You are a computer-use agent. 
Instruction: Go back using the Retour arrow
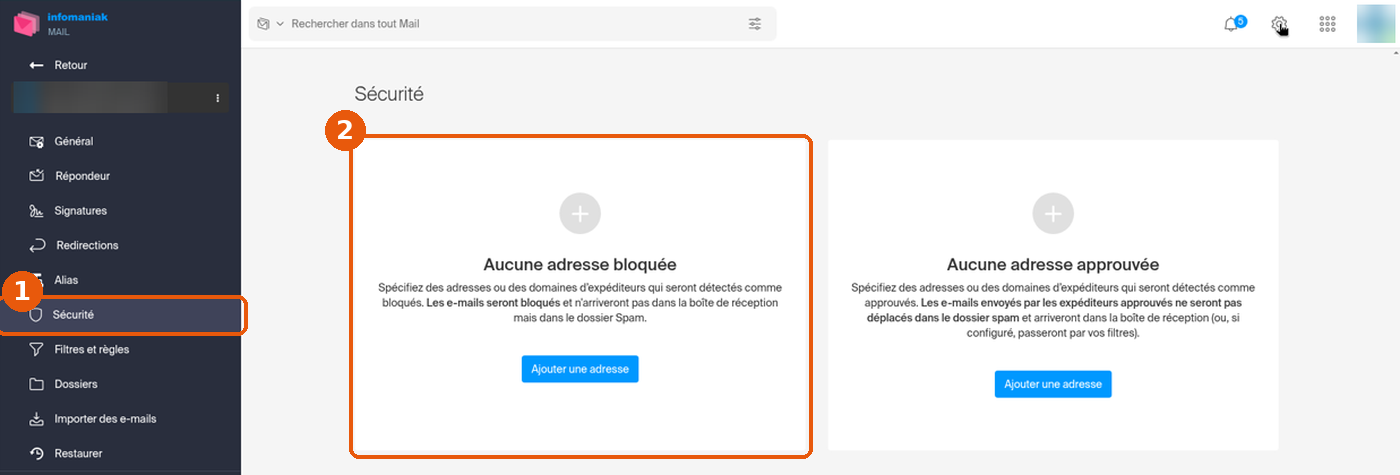coord(37,65)
